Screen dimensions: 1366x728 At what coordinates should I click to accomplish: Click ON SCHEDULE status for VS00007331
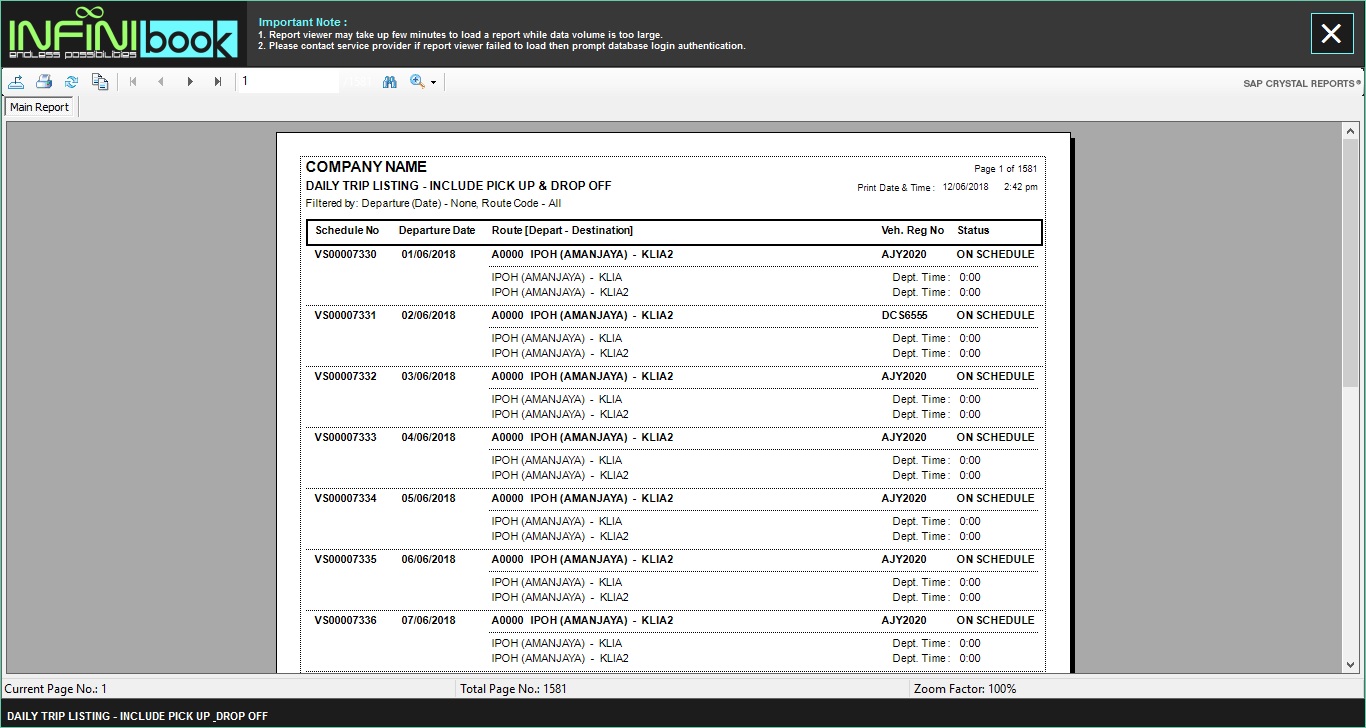995,316
